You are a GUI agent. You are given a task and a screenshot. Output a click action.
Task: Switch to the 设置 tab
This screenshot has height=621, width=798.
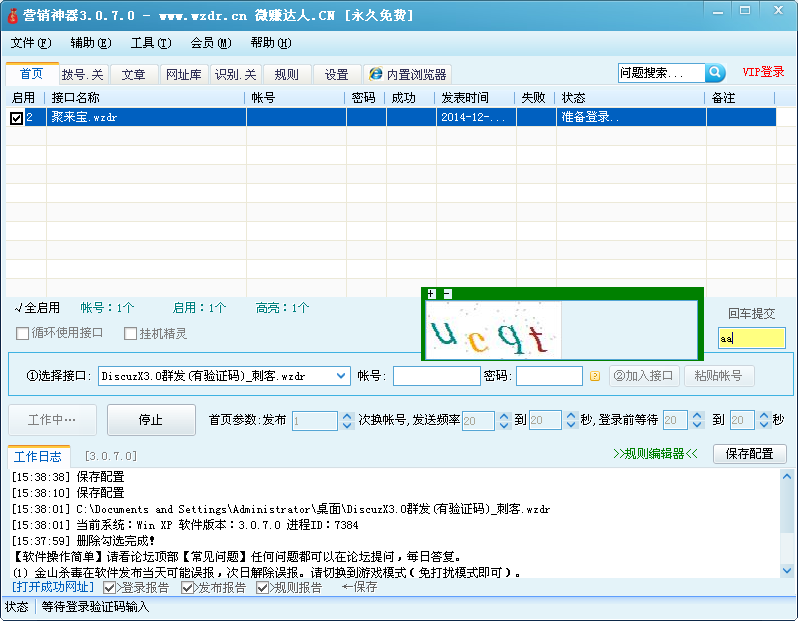(337, 75)
